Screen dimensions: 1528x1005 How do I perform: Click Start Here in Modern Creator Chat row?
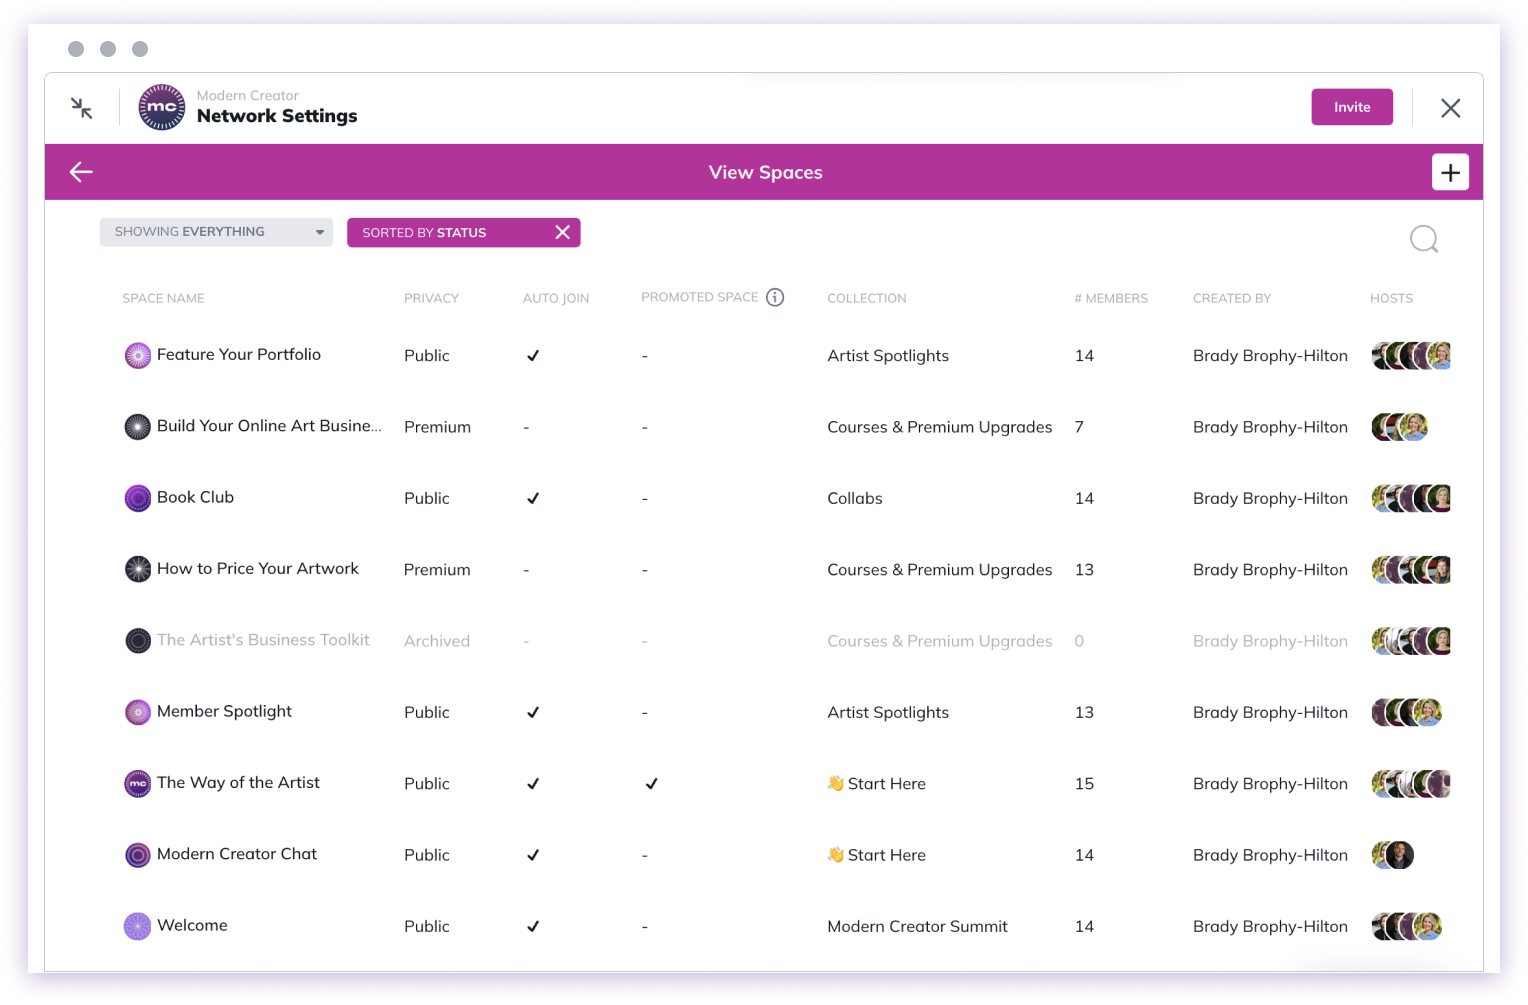click(x=877, y=855)
